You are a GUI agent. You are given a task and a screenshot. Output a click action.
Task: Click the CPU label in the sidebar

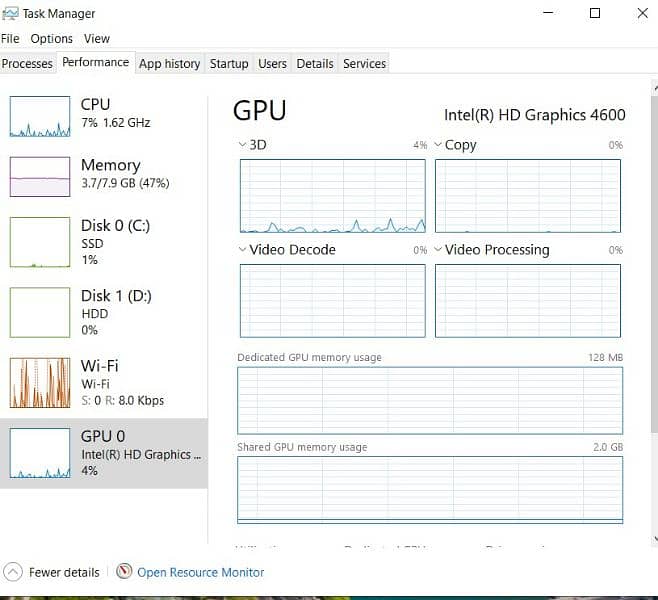95,104
